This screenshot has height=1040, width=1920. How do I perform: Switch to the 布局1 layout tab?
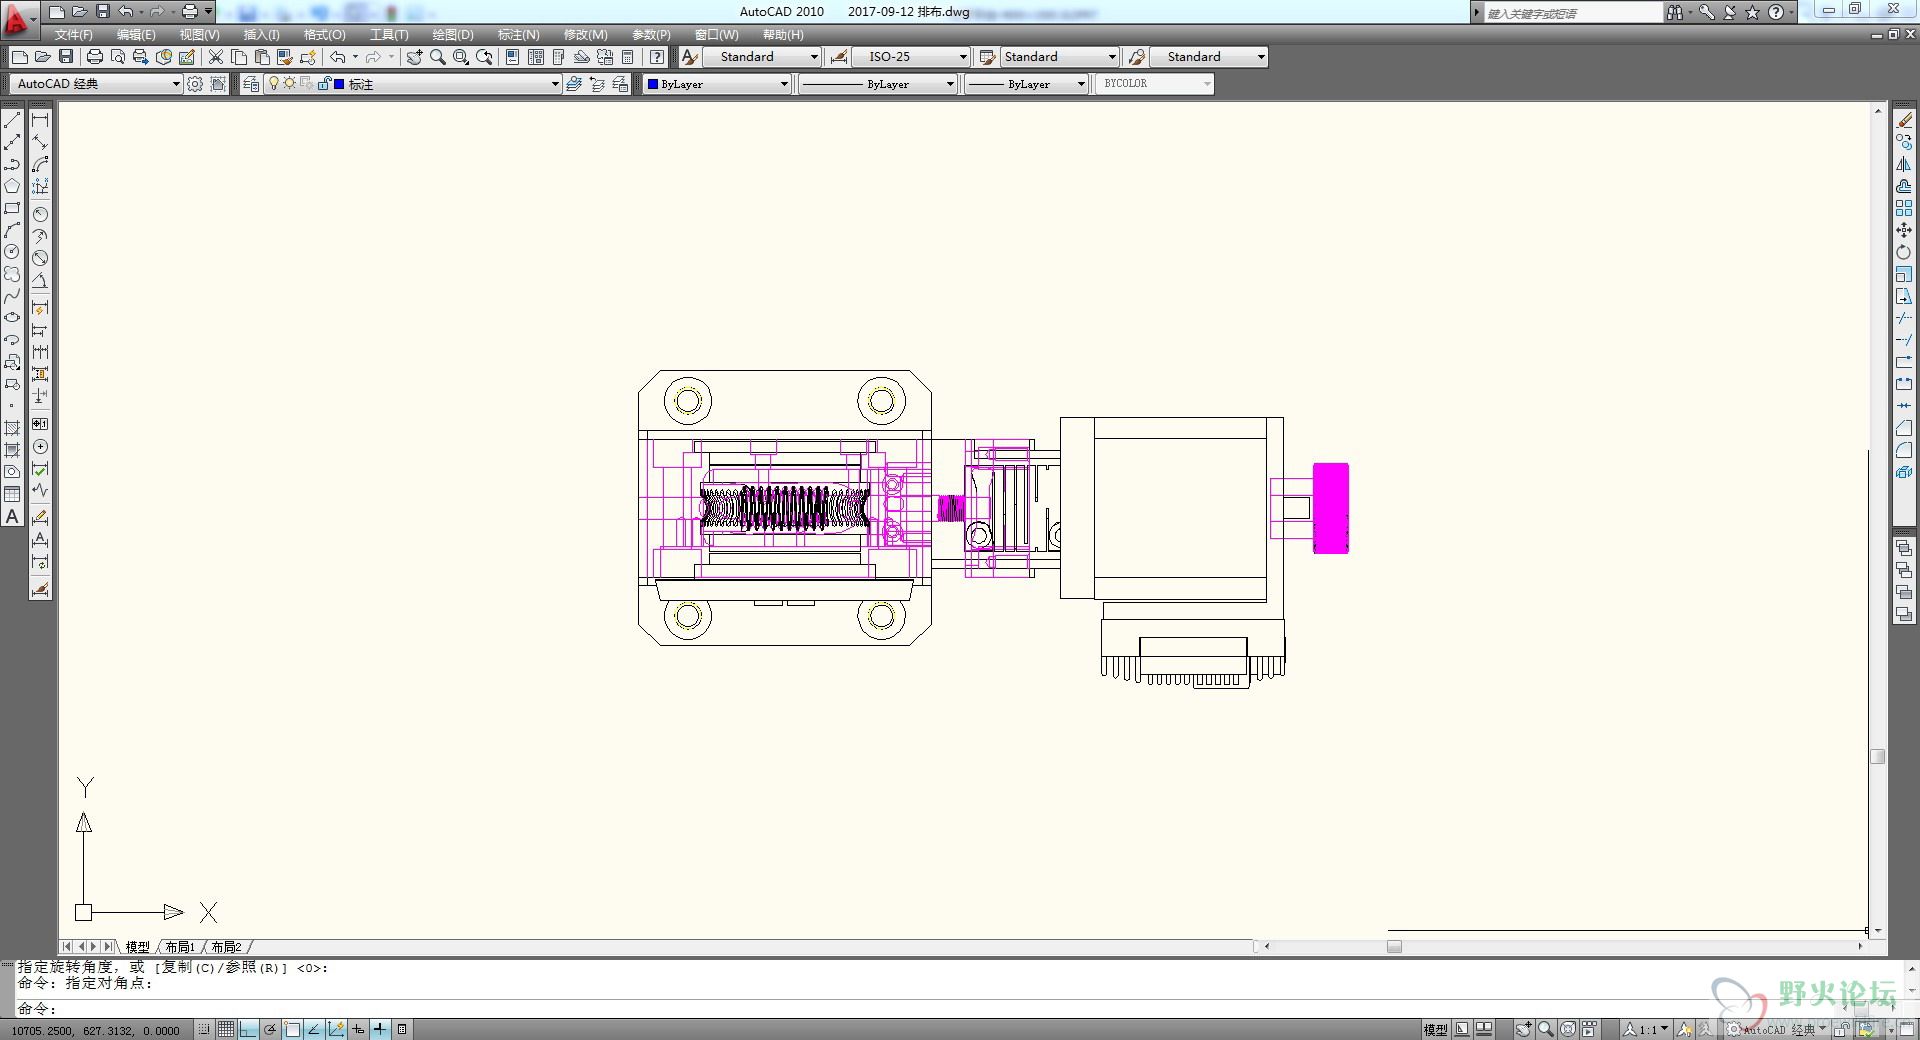(x=180, y=947)
